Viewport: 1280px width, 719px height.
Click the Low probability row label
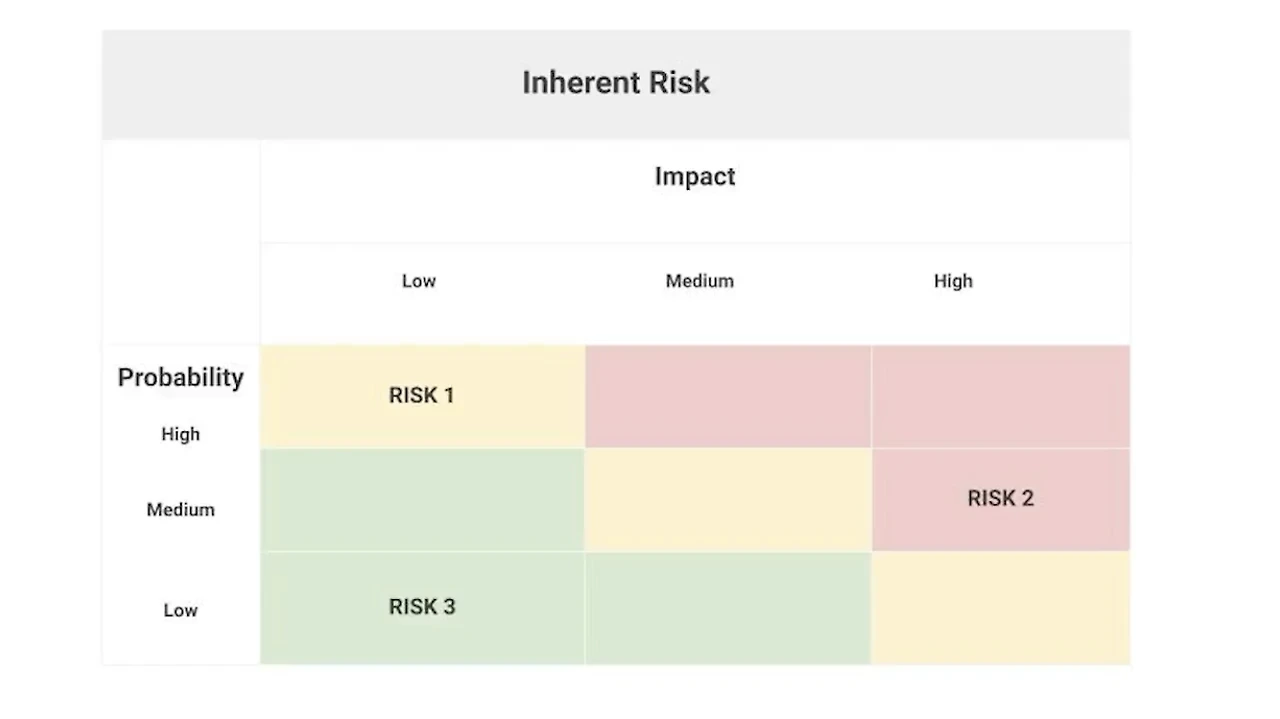[181, 610]
